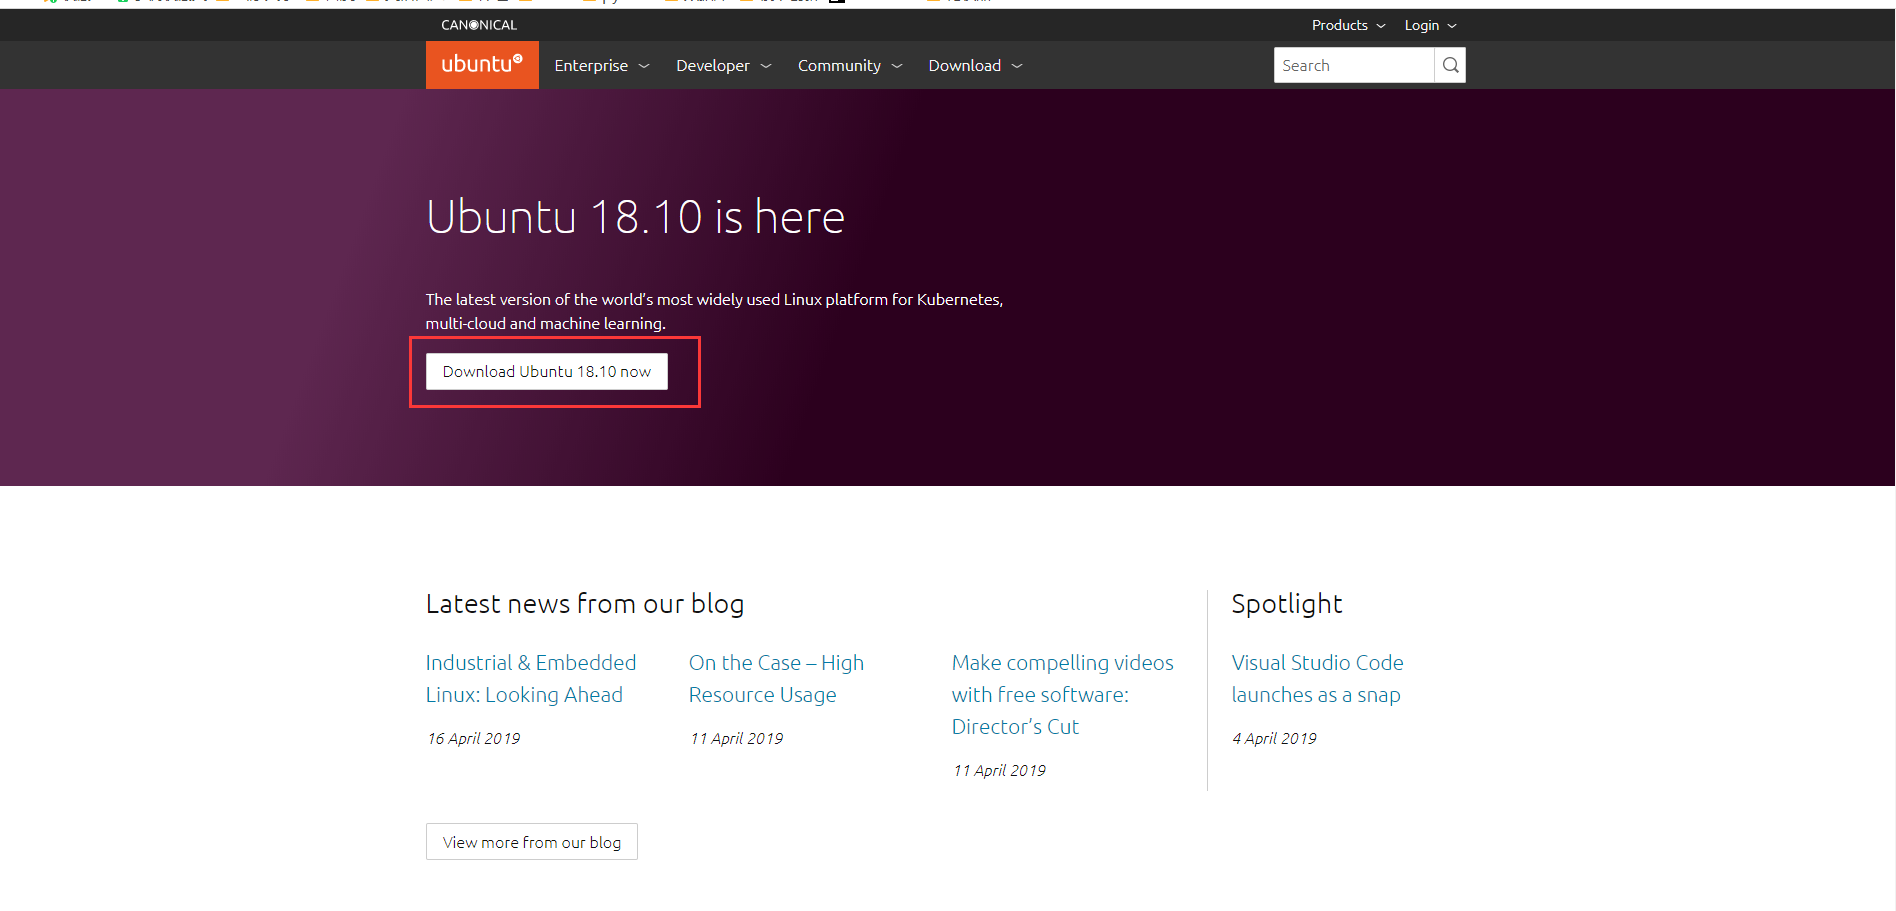Expand the Enterprise menu chevron
Image resolution: width=1896 pixels, height=911 pixels.
(644, 66)
